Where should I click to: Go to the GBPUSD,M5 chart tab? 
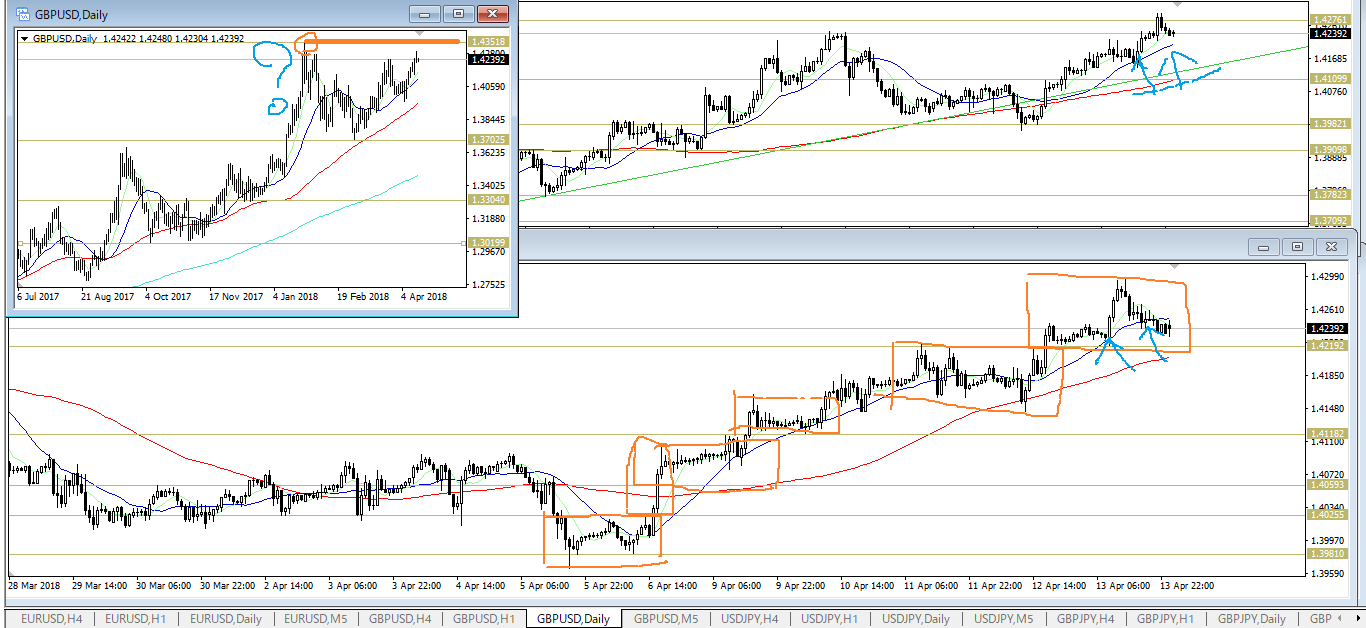665,619
